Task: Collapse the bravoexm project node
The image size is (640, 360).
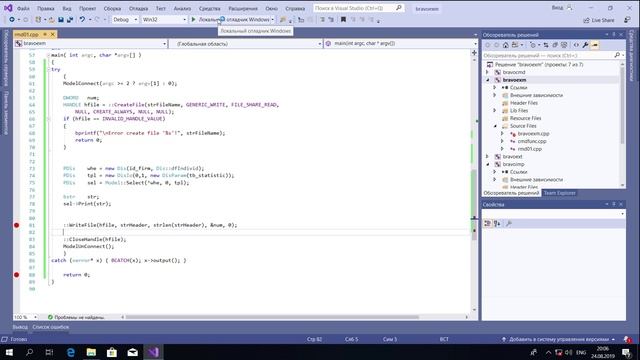Action: click(x=487, y=80)
